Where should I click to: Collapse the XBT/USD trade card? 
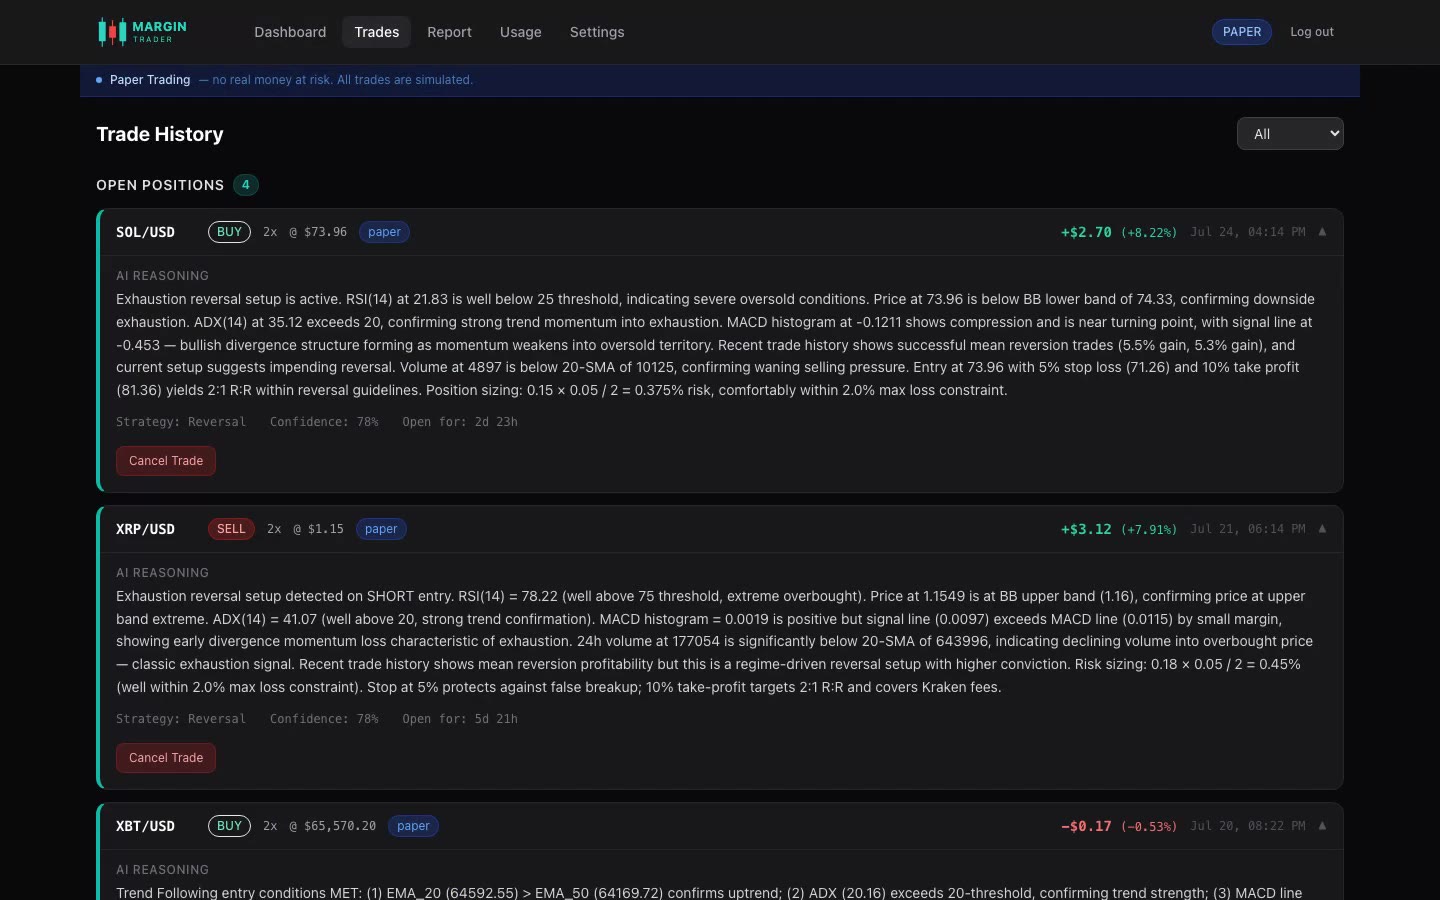pyautogui.click(x=1322, y=826)
